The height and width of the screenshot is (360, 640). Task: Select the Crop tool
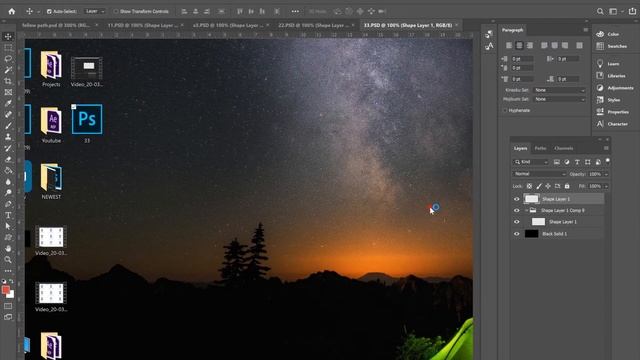[8, 81]
